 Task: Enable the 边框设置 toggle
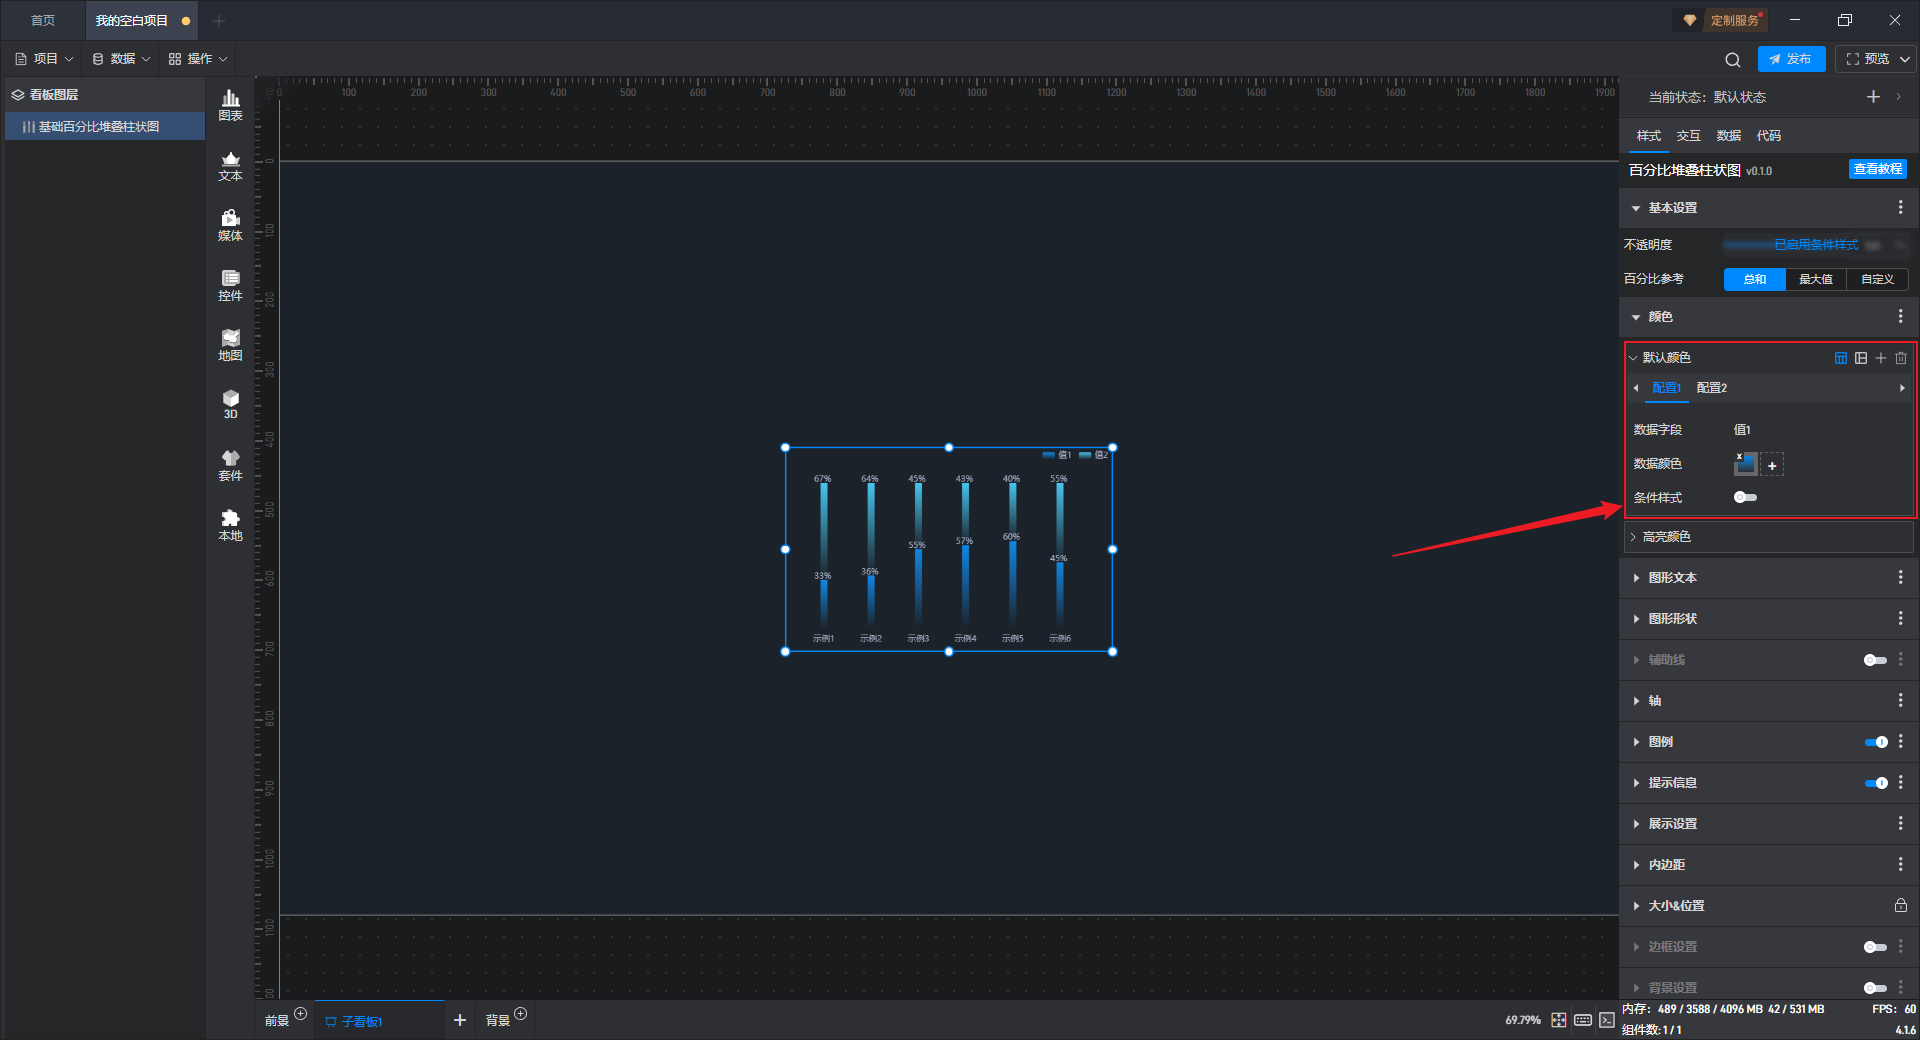(x=1875, y=947)
